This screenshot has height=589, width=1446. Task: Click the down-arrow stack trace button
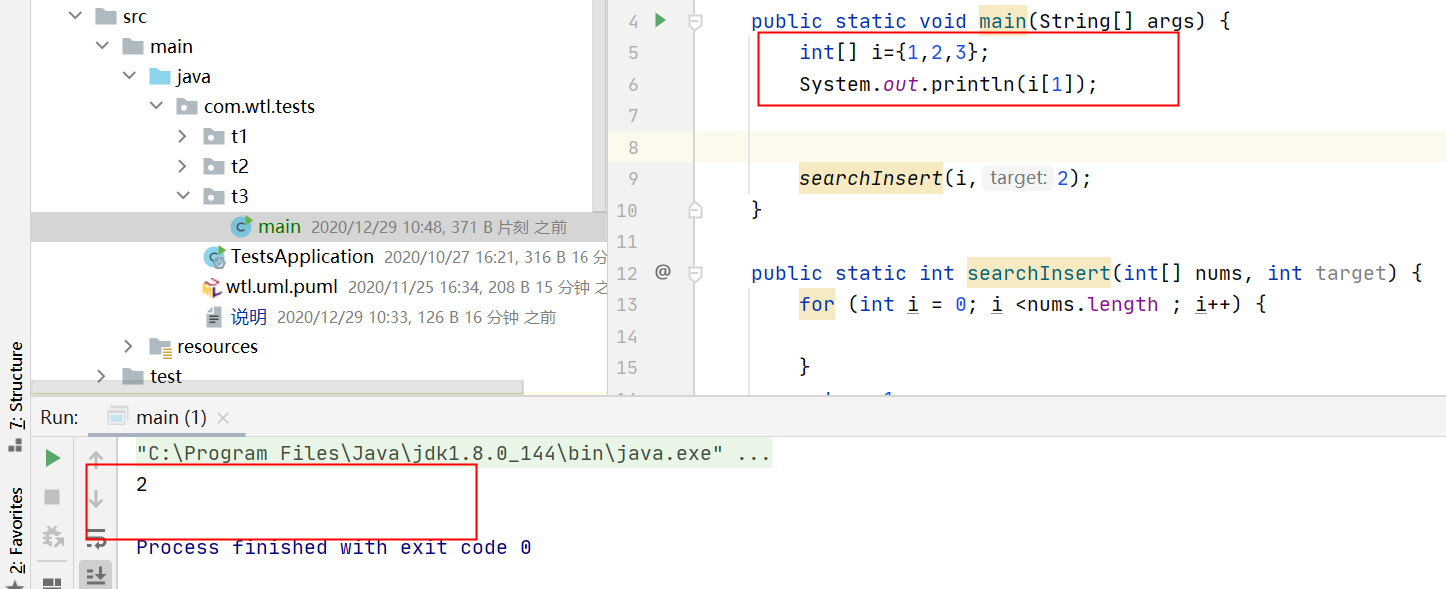tap(96, 497)
